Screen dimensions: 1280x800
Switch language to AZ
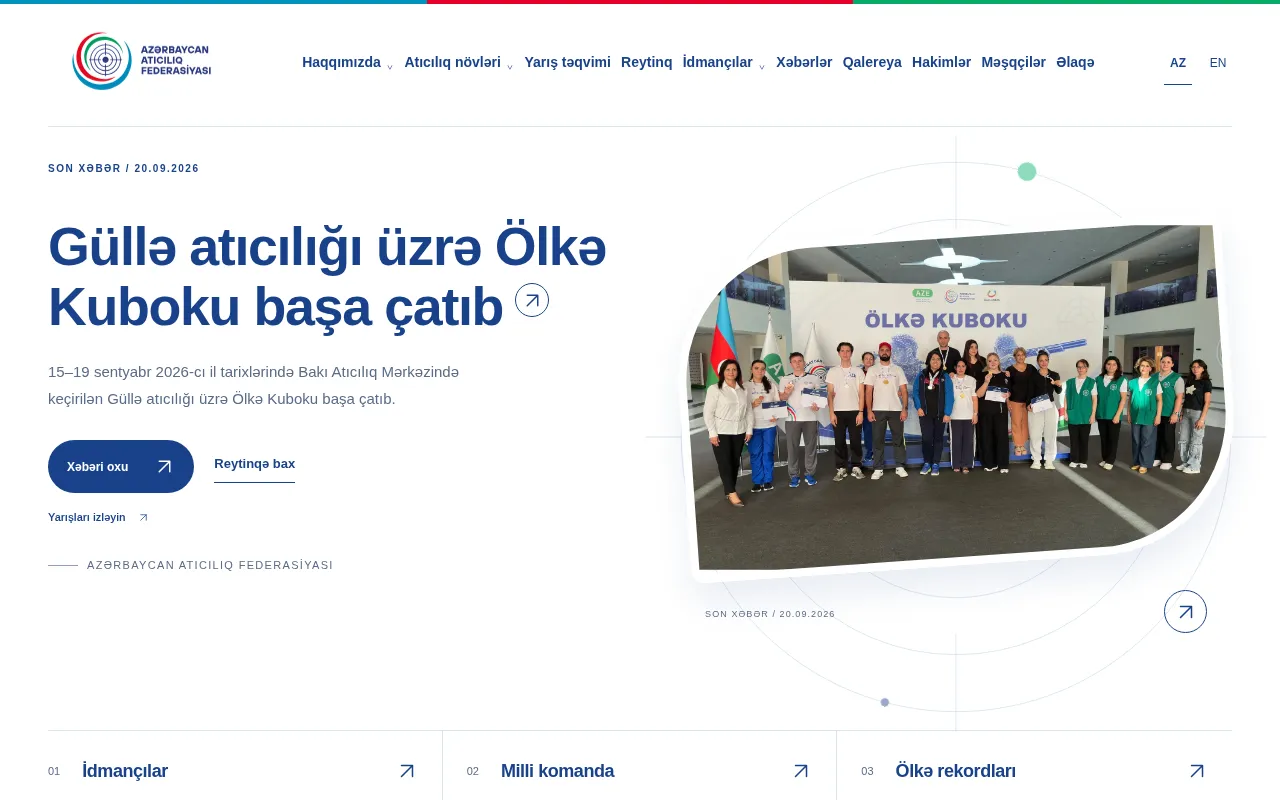(1178, 63)
